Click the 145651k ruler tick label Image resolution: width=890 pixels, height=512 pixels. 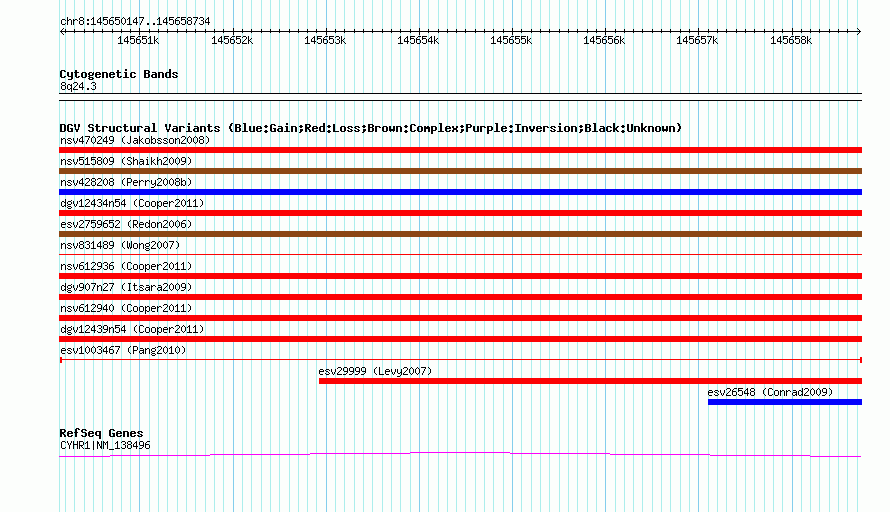point(138,41)
